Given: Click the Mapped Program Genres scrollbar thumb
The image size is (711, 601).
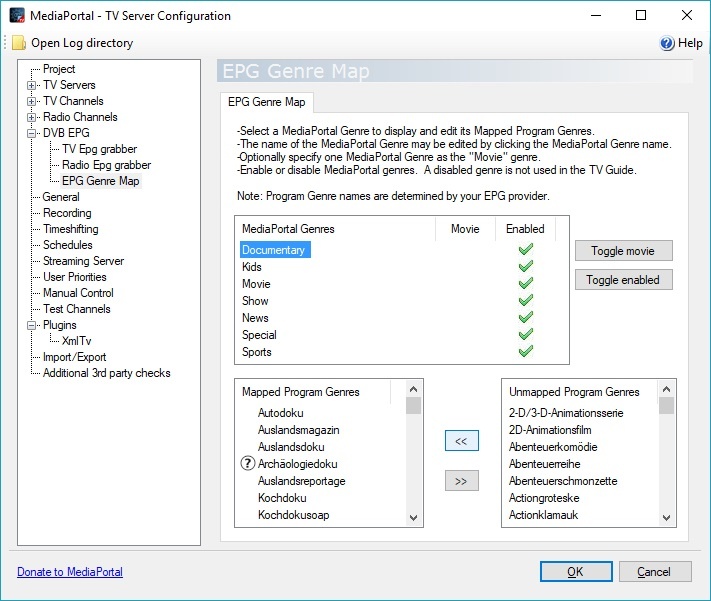Looking at the screenshot, I should 413,406.
